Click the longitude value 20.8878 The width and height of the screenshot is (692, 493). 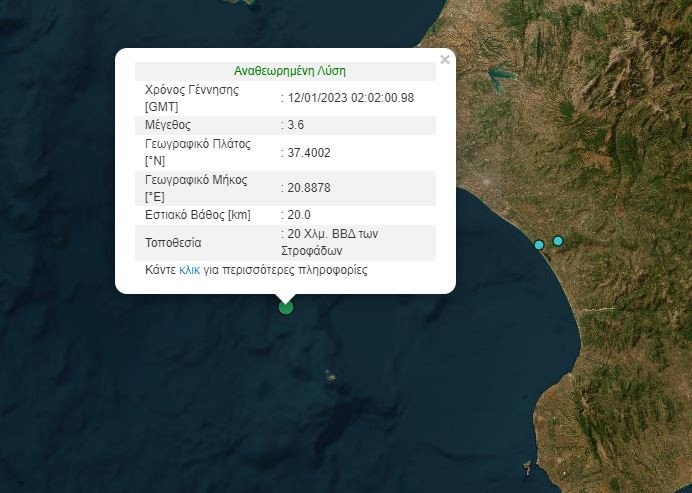[x=309, y=187]
